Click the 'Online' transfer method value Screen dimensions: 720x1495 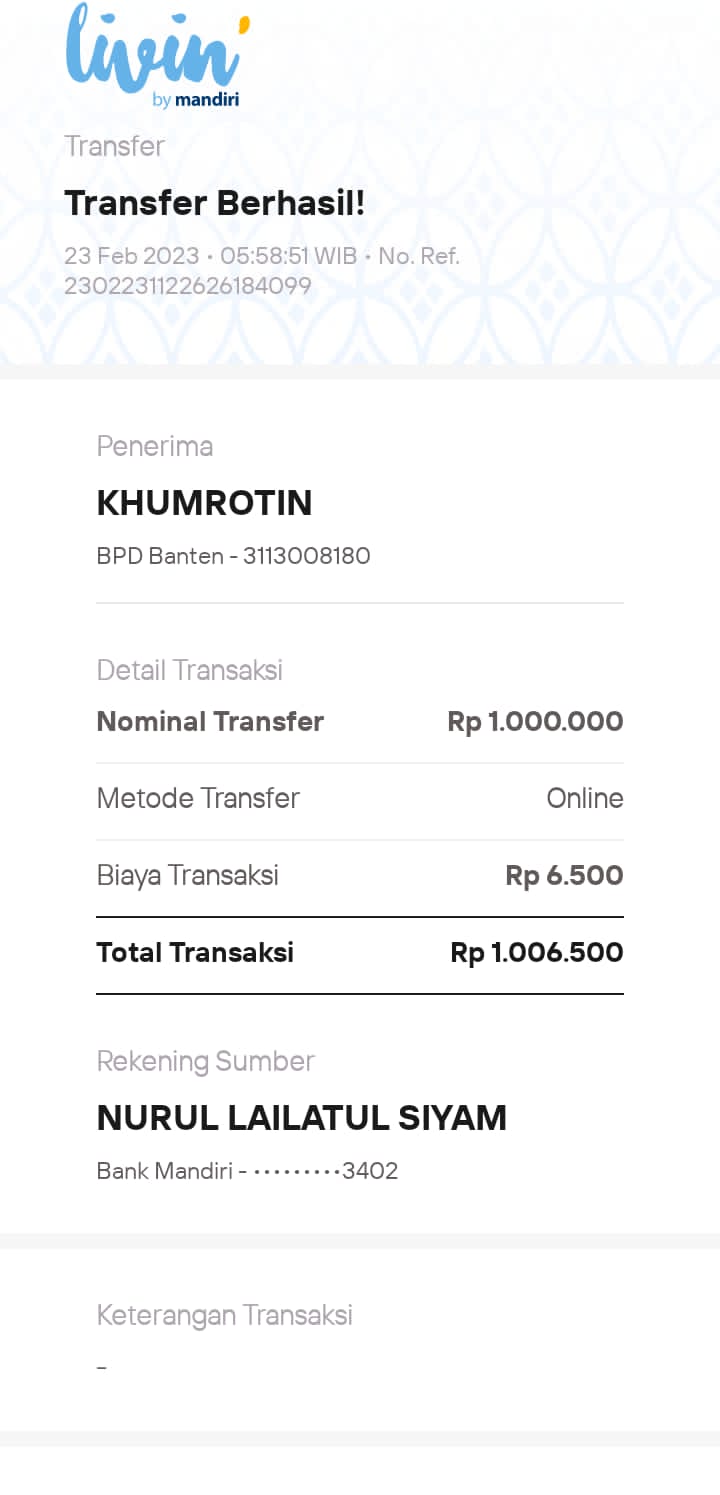coord(584,798)
